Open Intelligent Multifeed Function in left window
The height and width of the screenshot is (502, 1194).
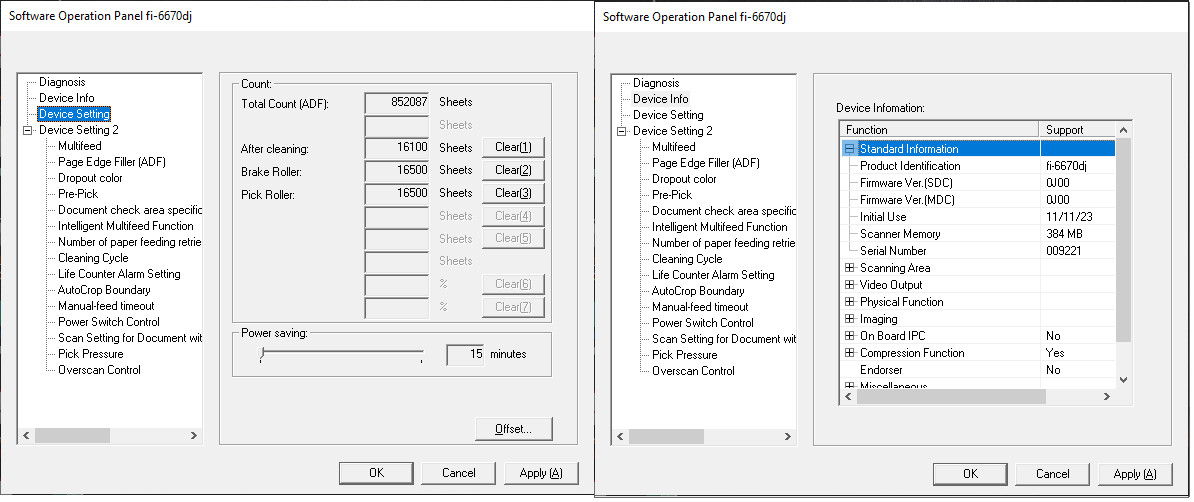[126, 226]
